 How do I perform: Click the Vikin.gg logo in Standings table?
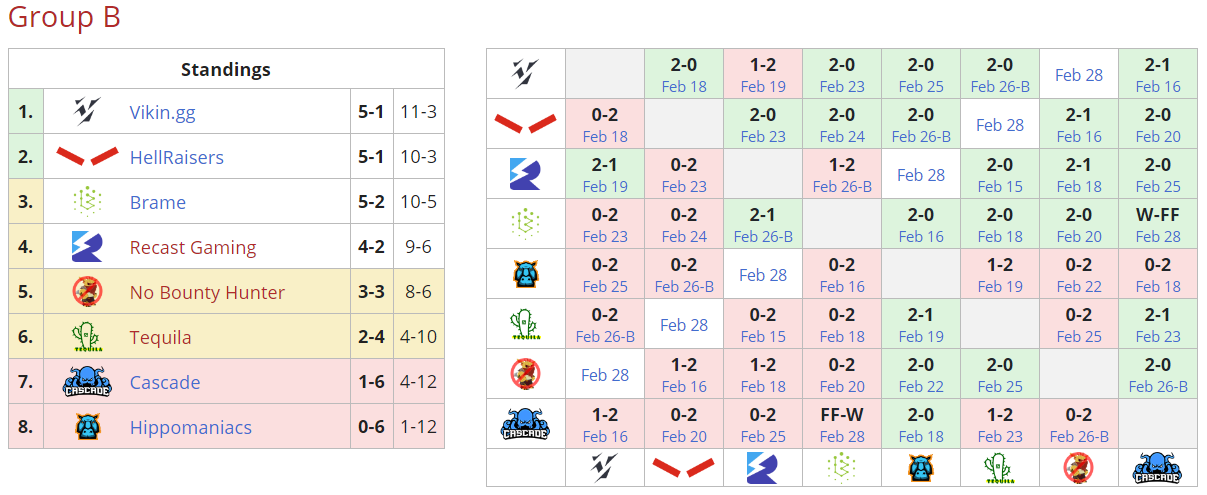pos(87,112)
